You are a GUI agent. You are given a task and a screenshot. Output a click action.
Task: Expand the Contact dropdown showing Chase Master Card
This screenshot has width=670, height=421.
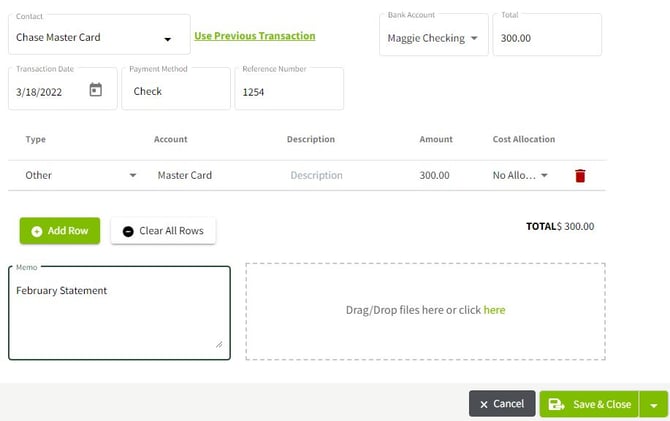(167, 40)
